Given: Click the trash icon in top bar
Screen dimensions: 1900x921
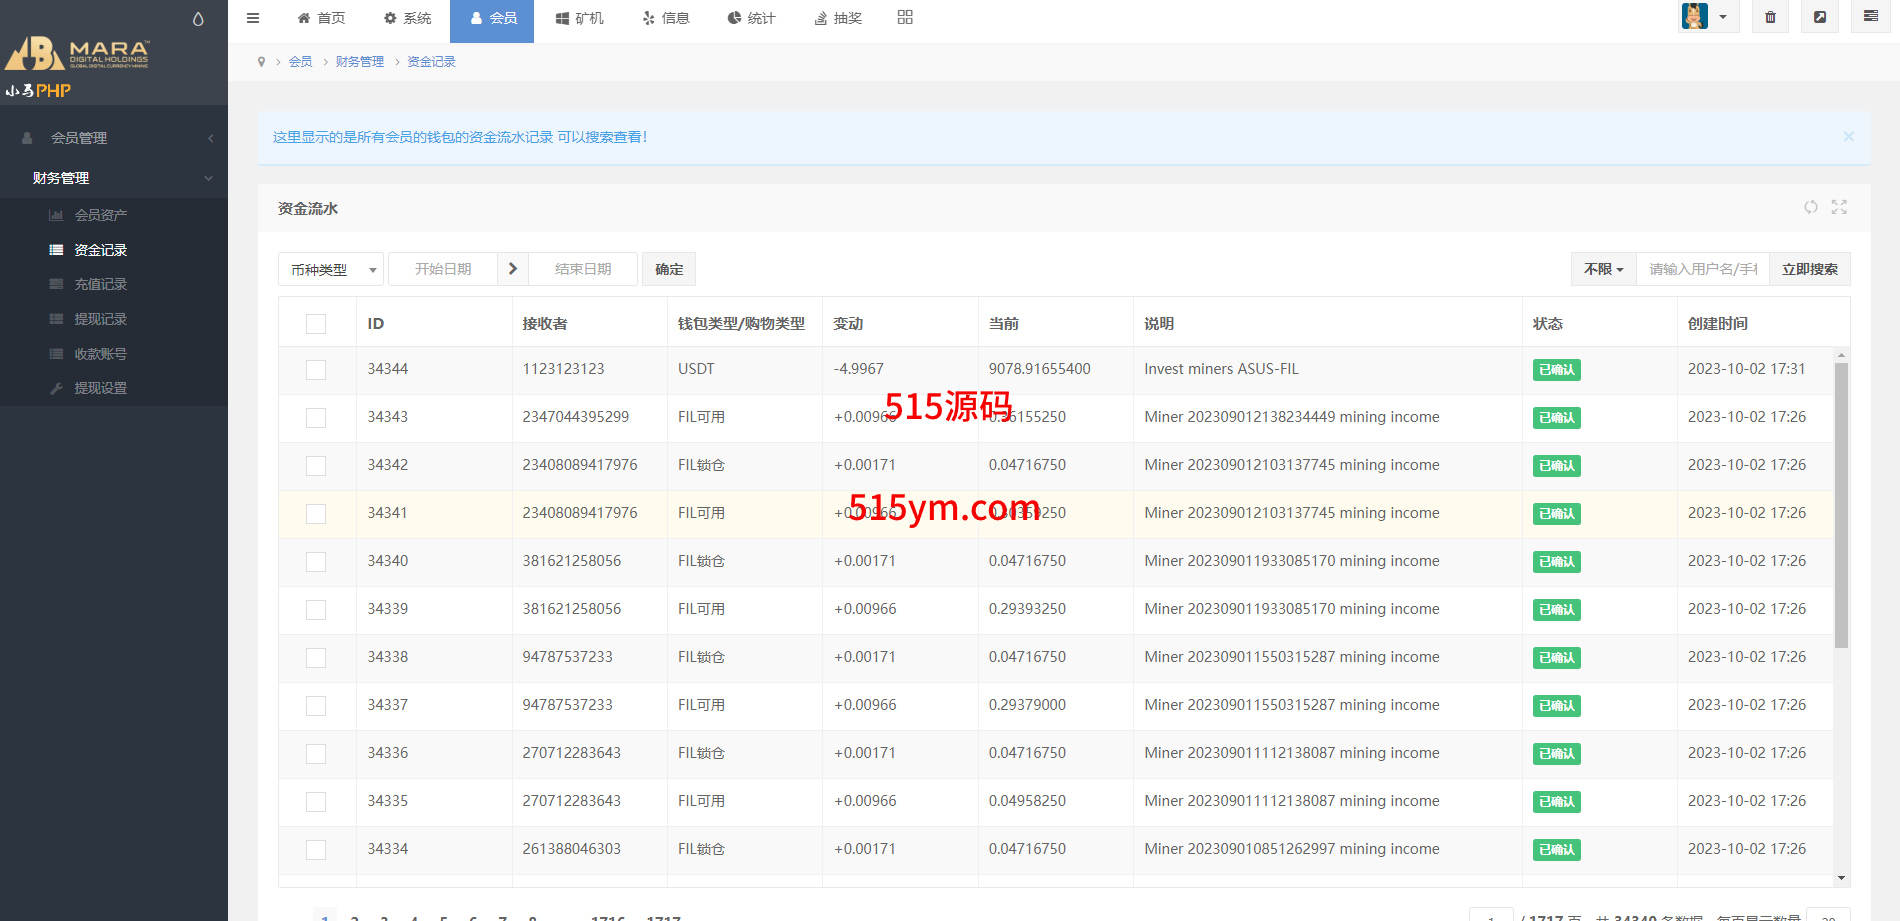Looking at the screenshot, I should (x=1770, y=17).
